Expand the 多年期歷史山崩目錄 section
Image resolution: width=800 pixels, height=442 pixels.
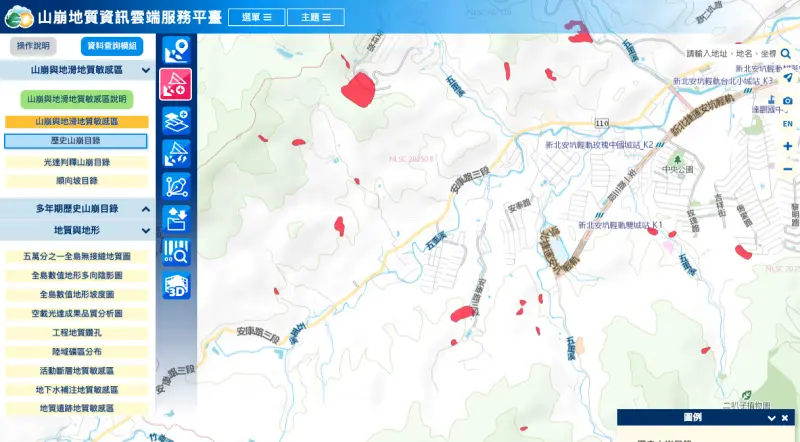pyautogui.click(x=146, y=209)
